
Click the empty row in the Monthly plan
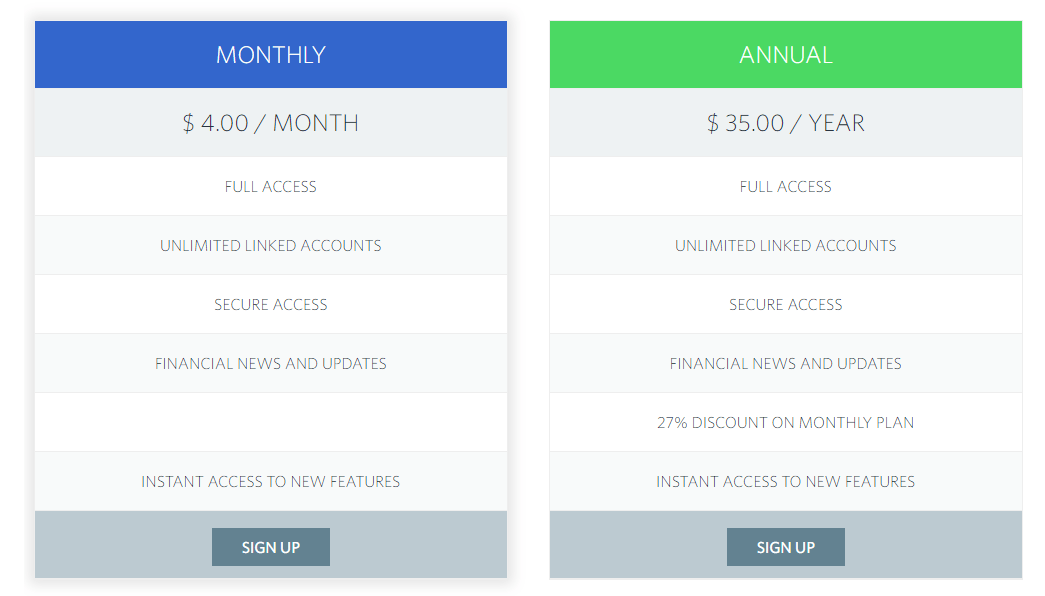point(270,422)
